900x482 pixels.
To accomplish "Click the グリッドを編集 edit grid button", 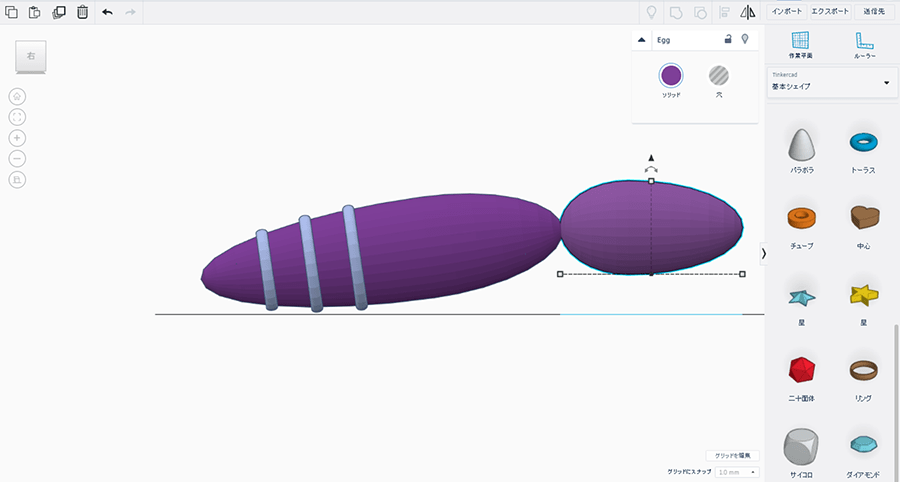I will [x=732, y=456].
